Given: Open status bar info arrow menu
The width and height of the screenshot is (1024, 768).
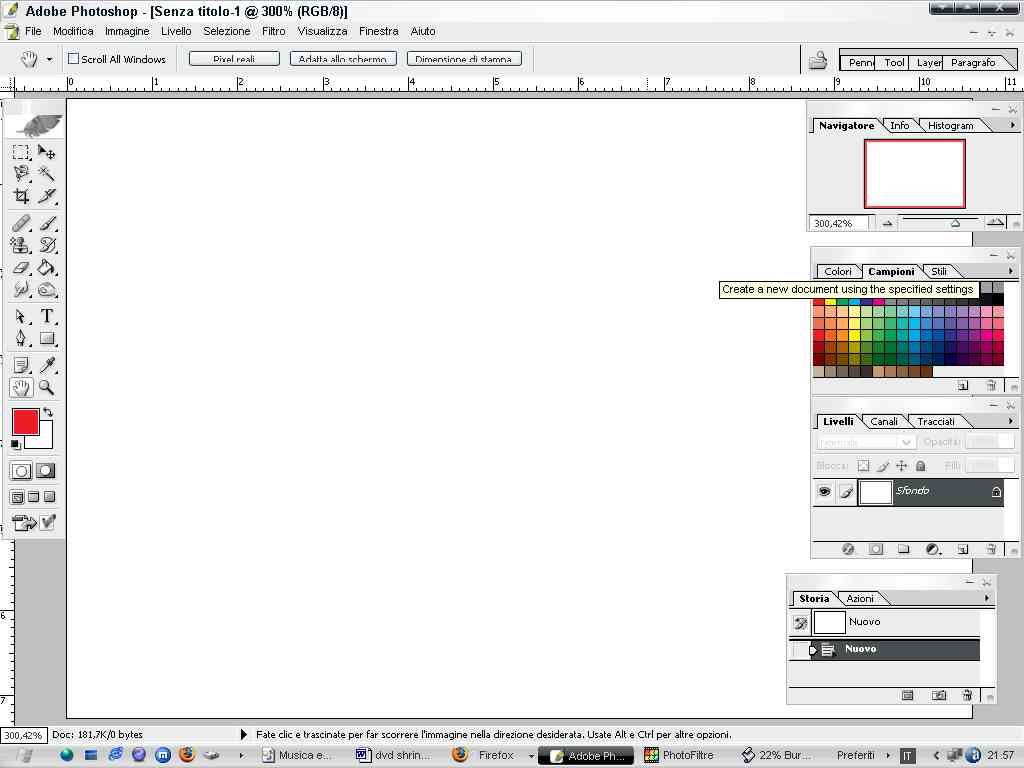Looking at the screenshot, I should pos(244,735).
